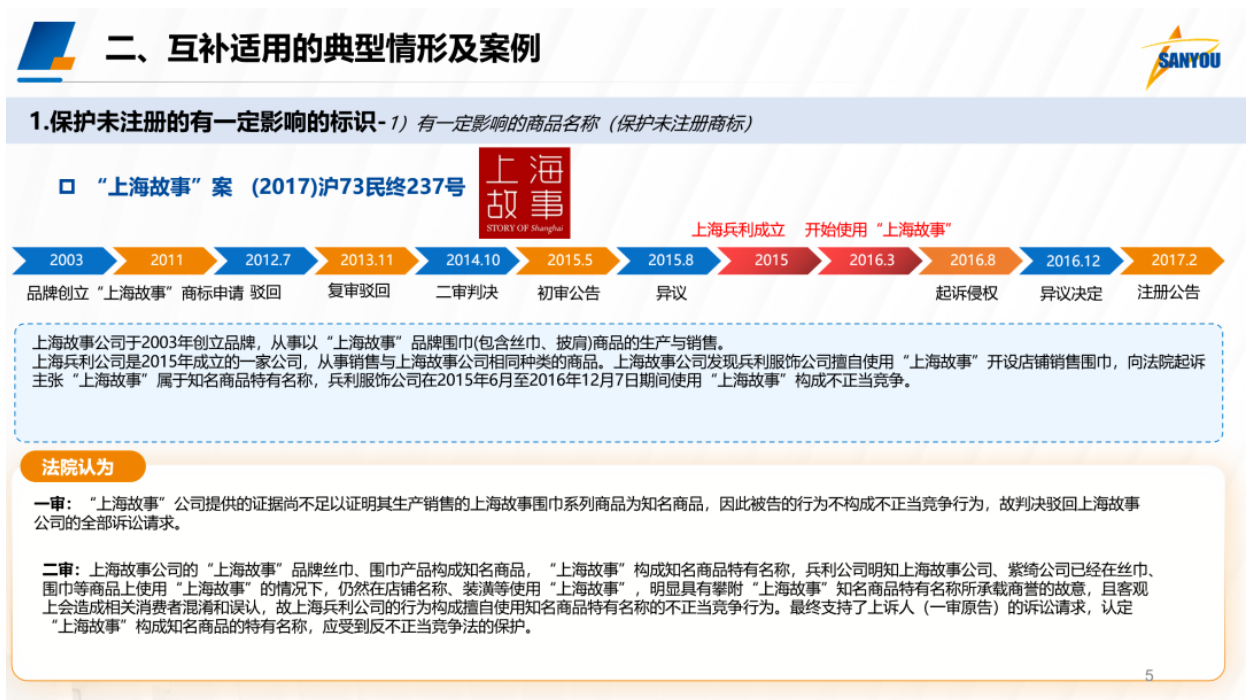Click the hollow square bullet before the 上海故事 case title

[67, 187]
